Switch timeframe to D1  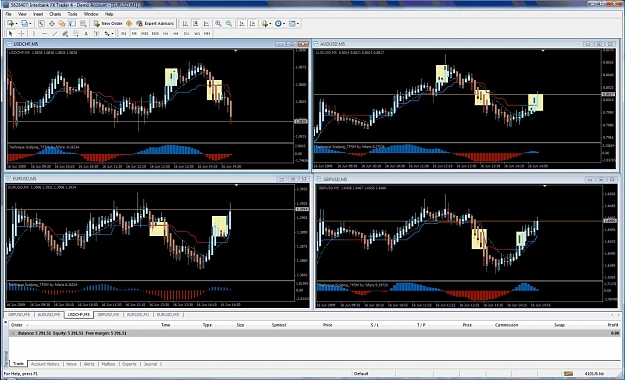[186, 33]
